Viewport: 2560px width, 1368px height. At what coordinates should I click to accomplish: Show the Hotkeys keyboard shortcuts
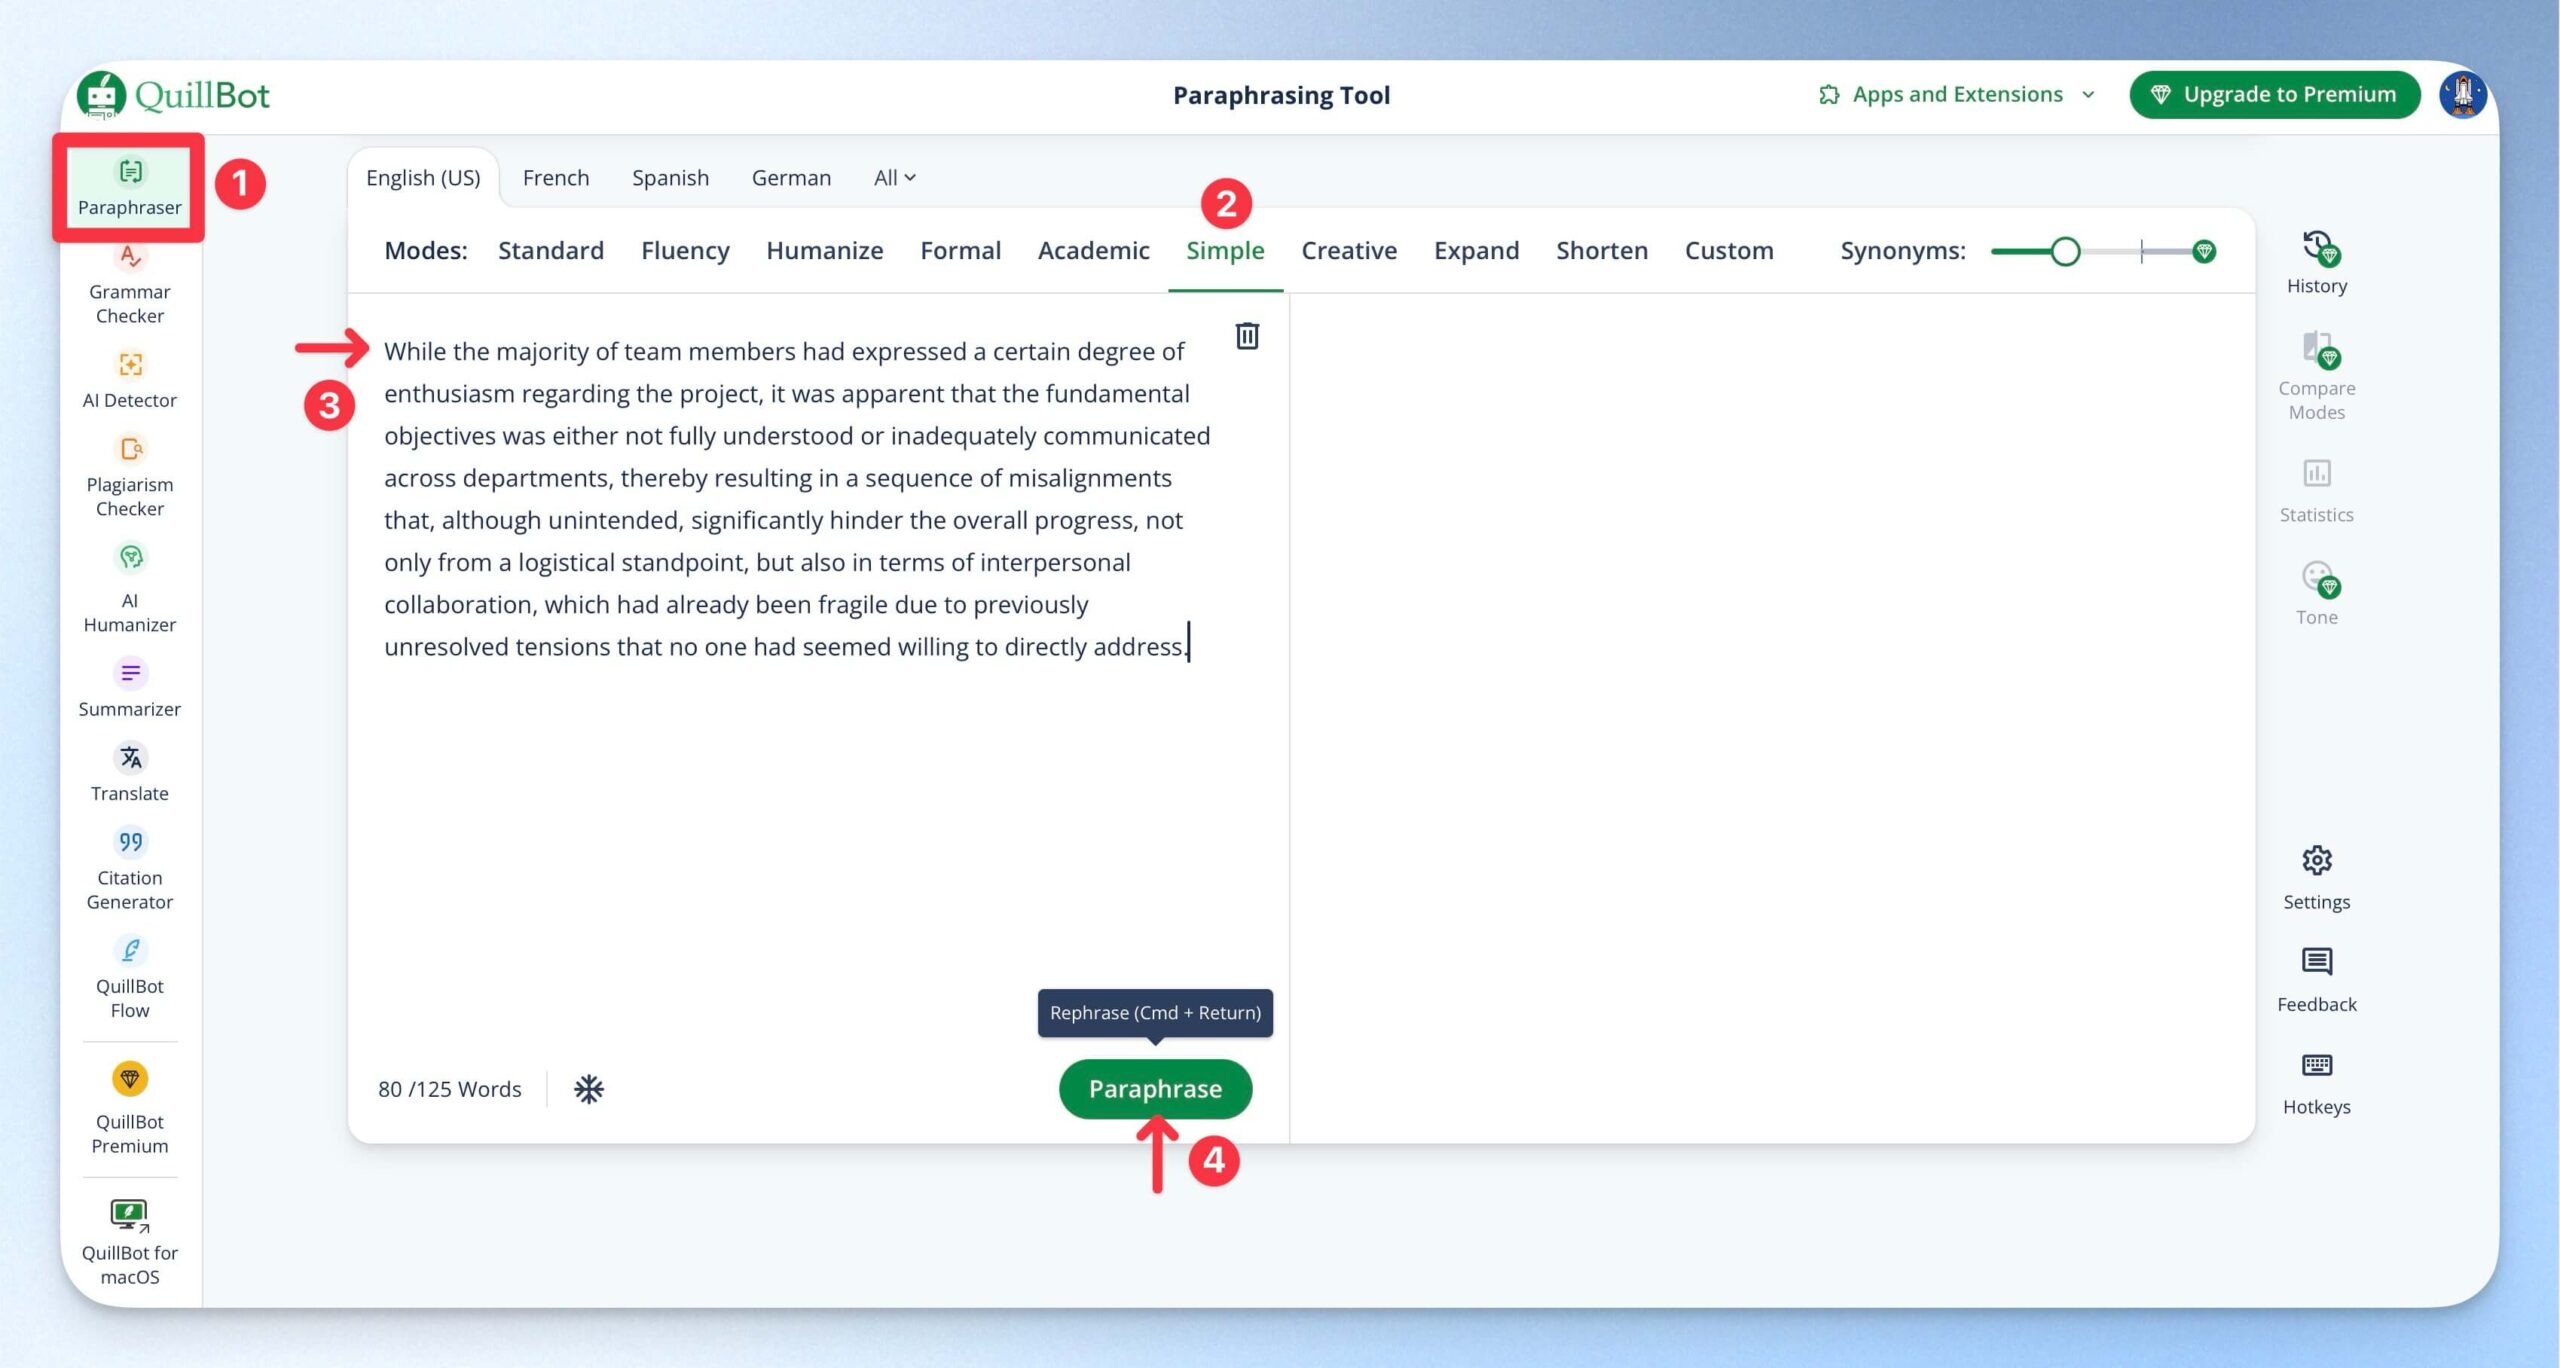tap(2316, 1083)
